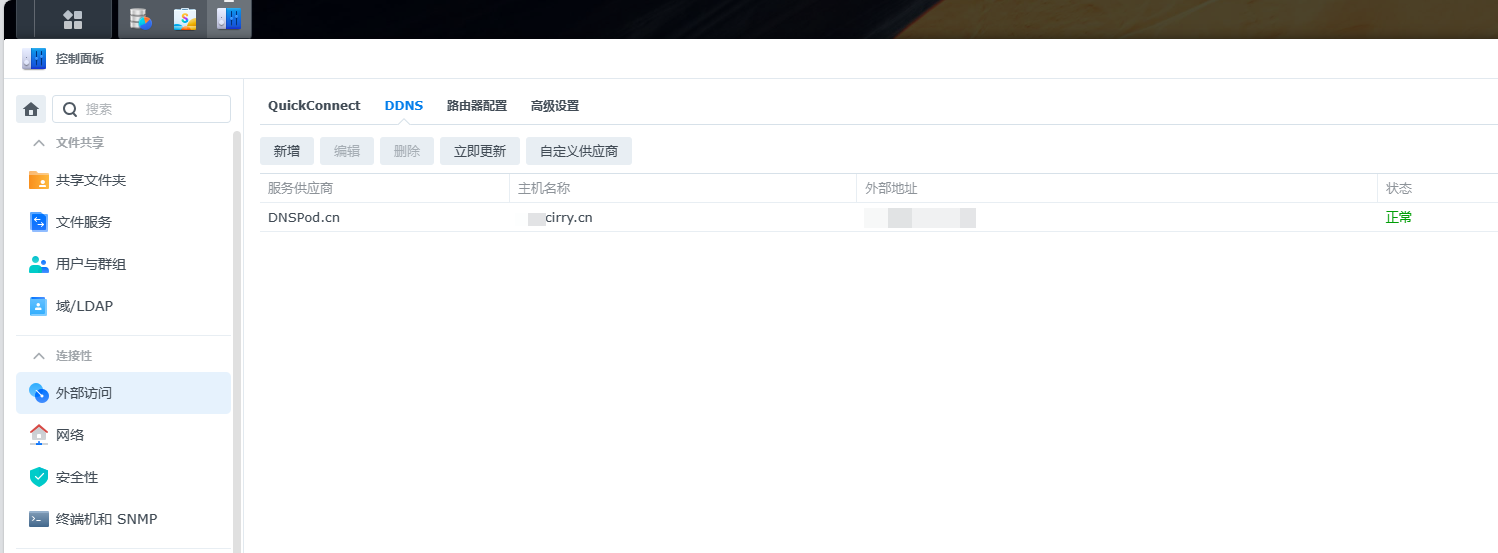Open 终端机和 SNMP settings
Screen dimensions: 1498x553
click(106, 519)
